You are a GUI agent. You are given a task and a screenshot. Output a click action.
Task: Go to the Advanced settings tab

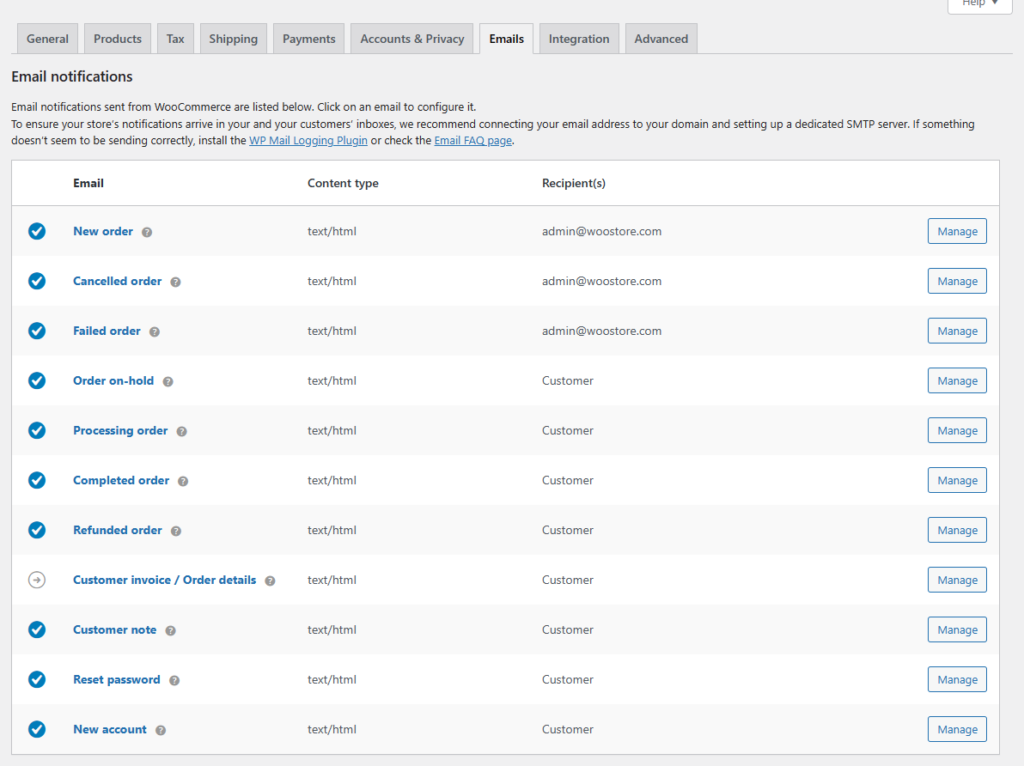click(661, 39)
